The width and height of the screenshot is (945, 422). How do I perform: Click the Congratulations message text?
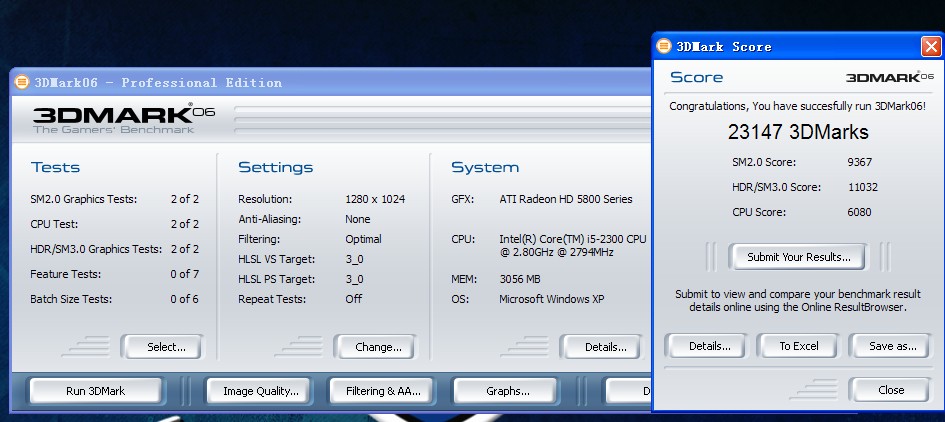[797, 106]
